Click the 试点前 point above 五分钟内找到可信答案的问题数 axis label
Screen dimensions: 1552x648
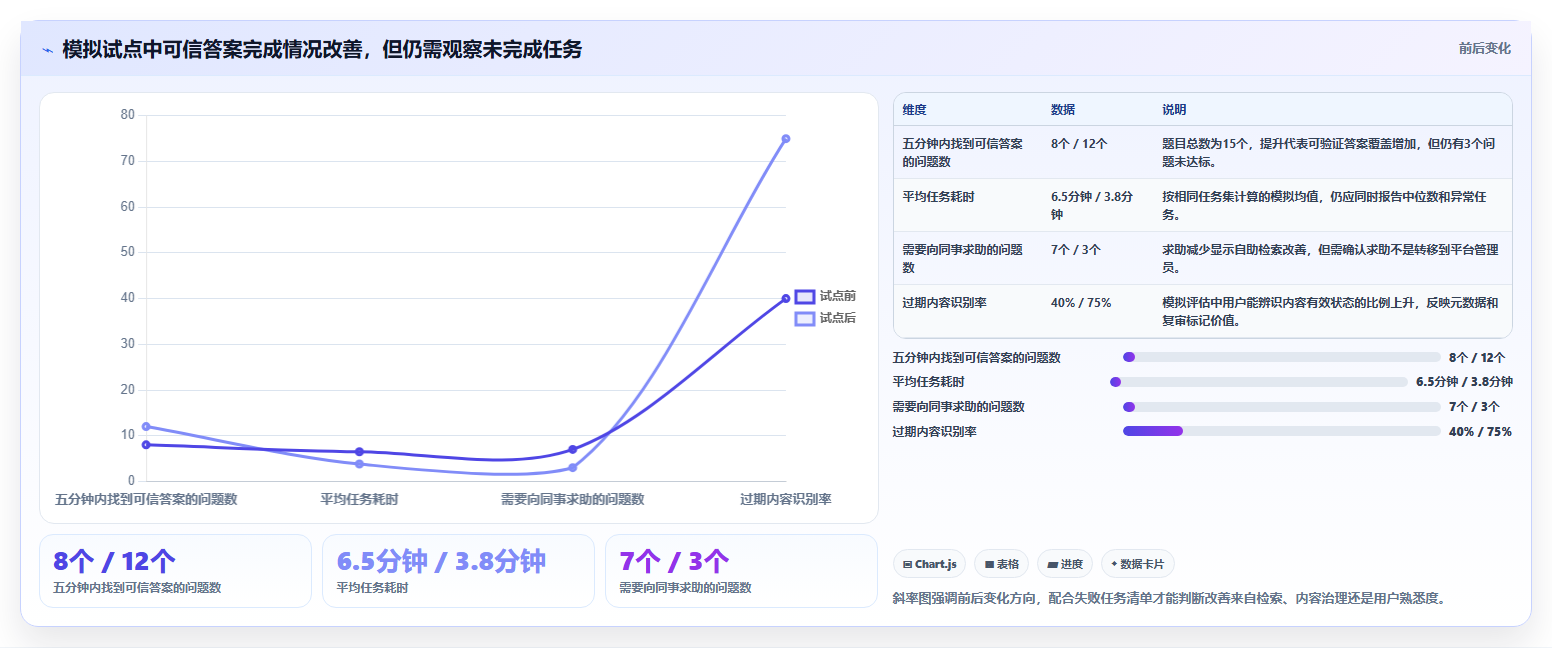pos(146,444)
